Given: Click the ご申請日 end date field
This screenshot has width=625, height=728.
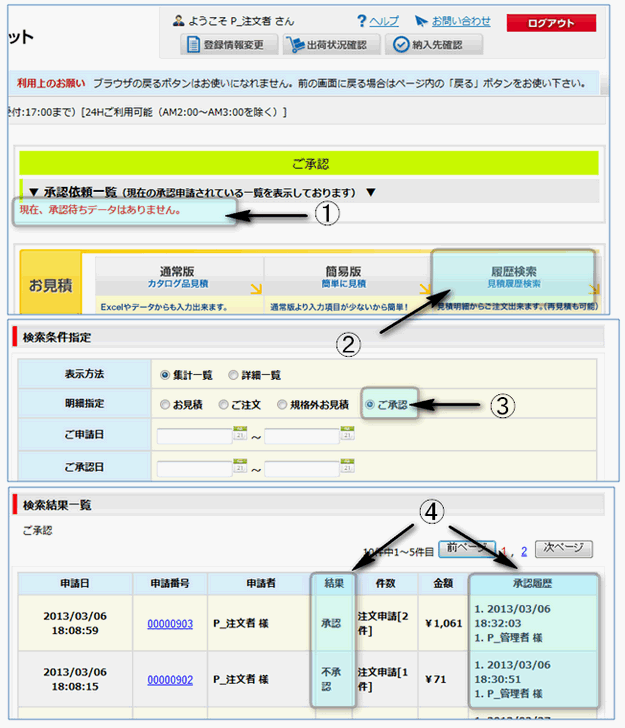Looking at the screenshot, I should coord(302,436).
